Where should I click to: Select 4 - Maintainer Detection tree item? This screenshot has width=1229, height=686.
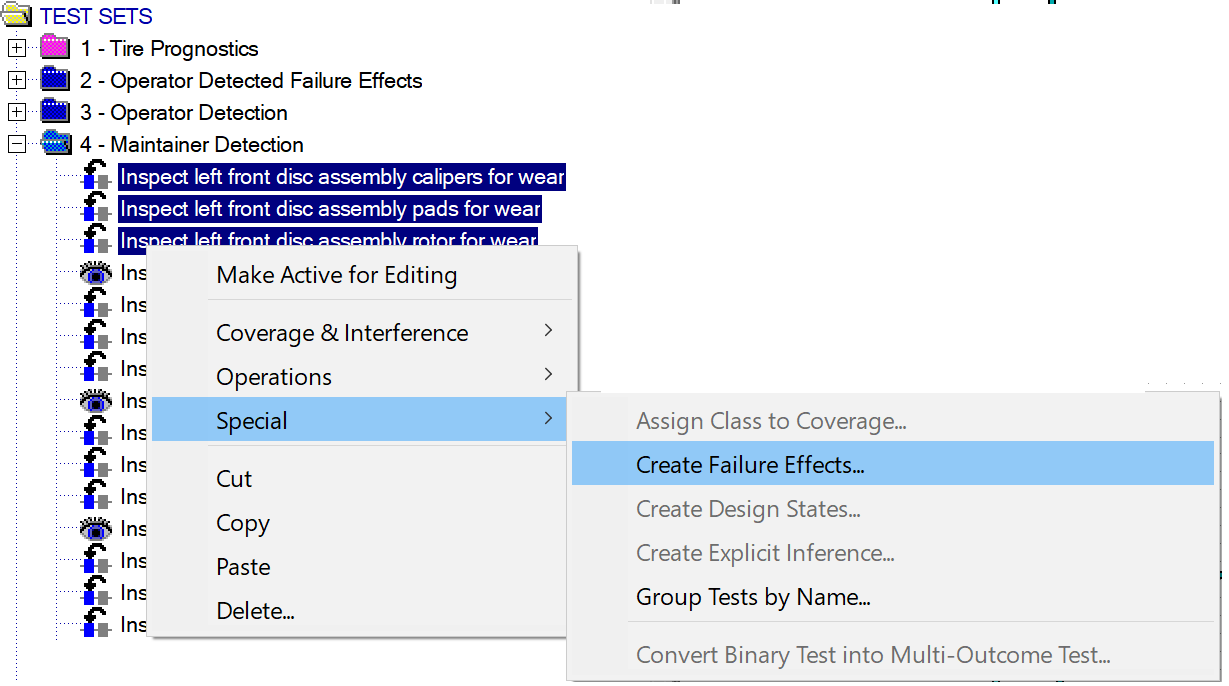point(192,144)
